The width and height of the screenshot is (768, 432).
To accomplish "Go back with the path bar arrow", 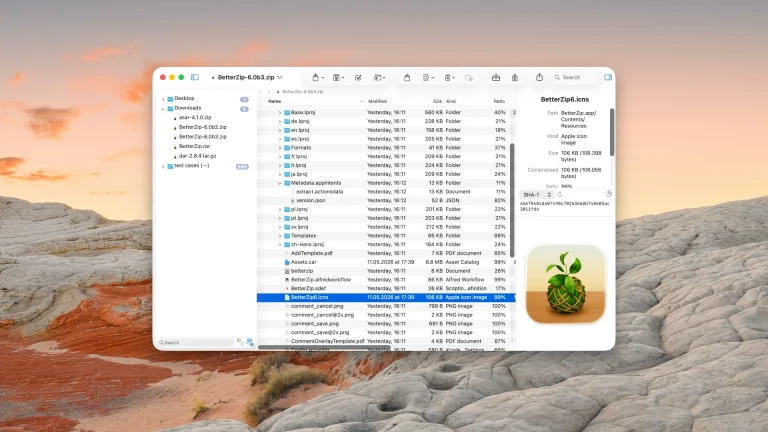I will pyautogui.click(x=261, y=92).
